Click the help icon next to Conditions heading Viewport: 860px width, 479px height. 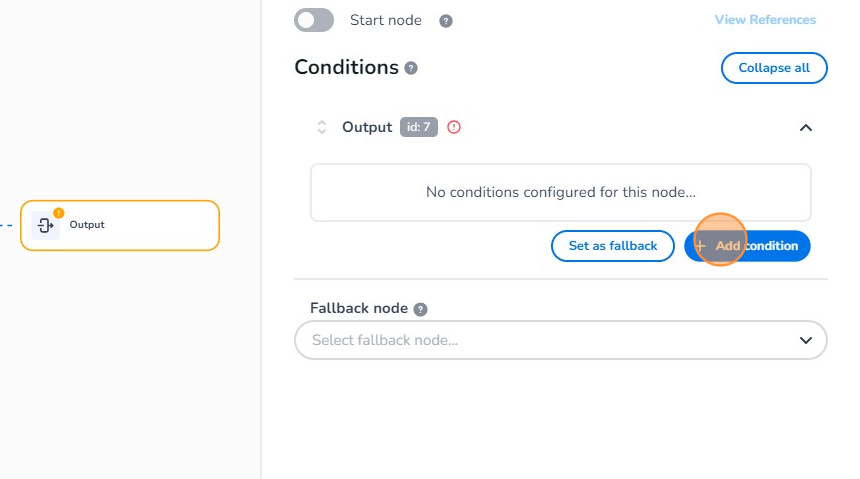[x=410, y=68]
